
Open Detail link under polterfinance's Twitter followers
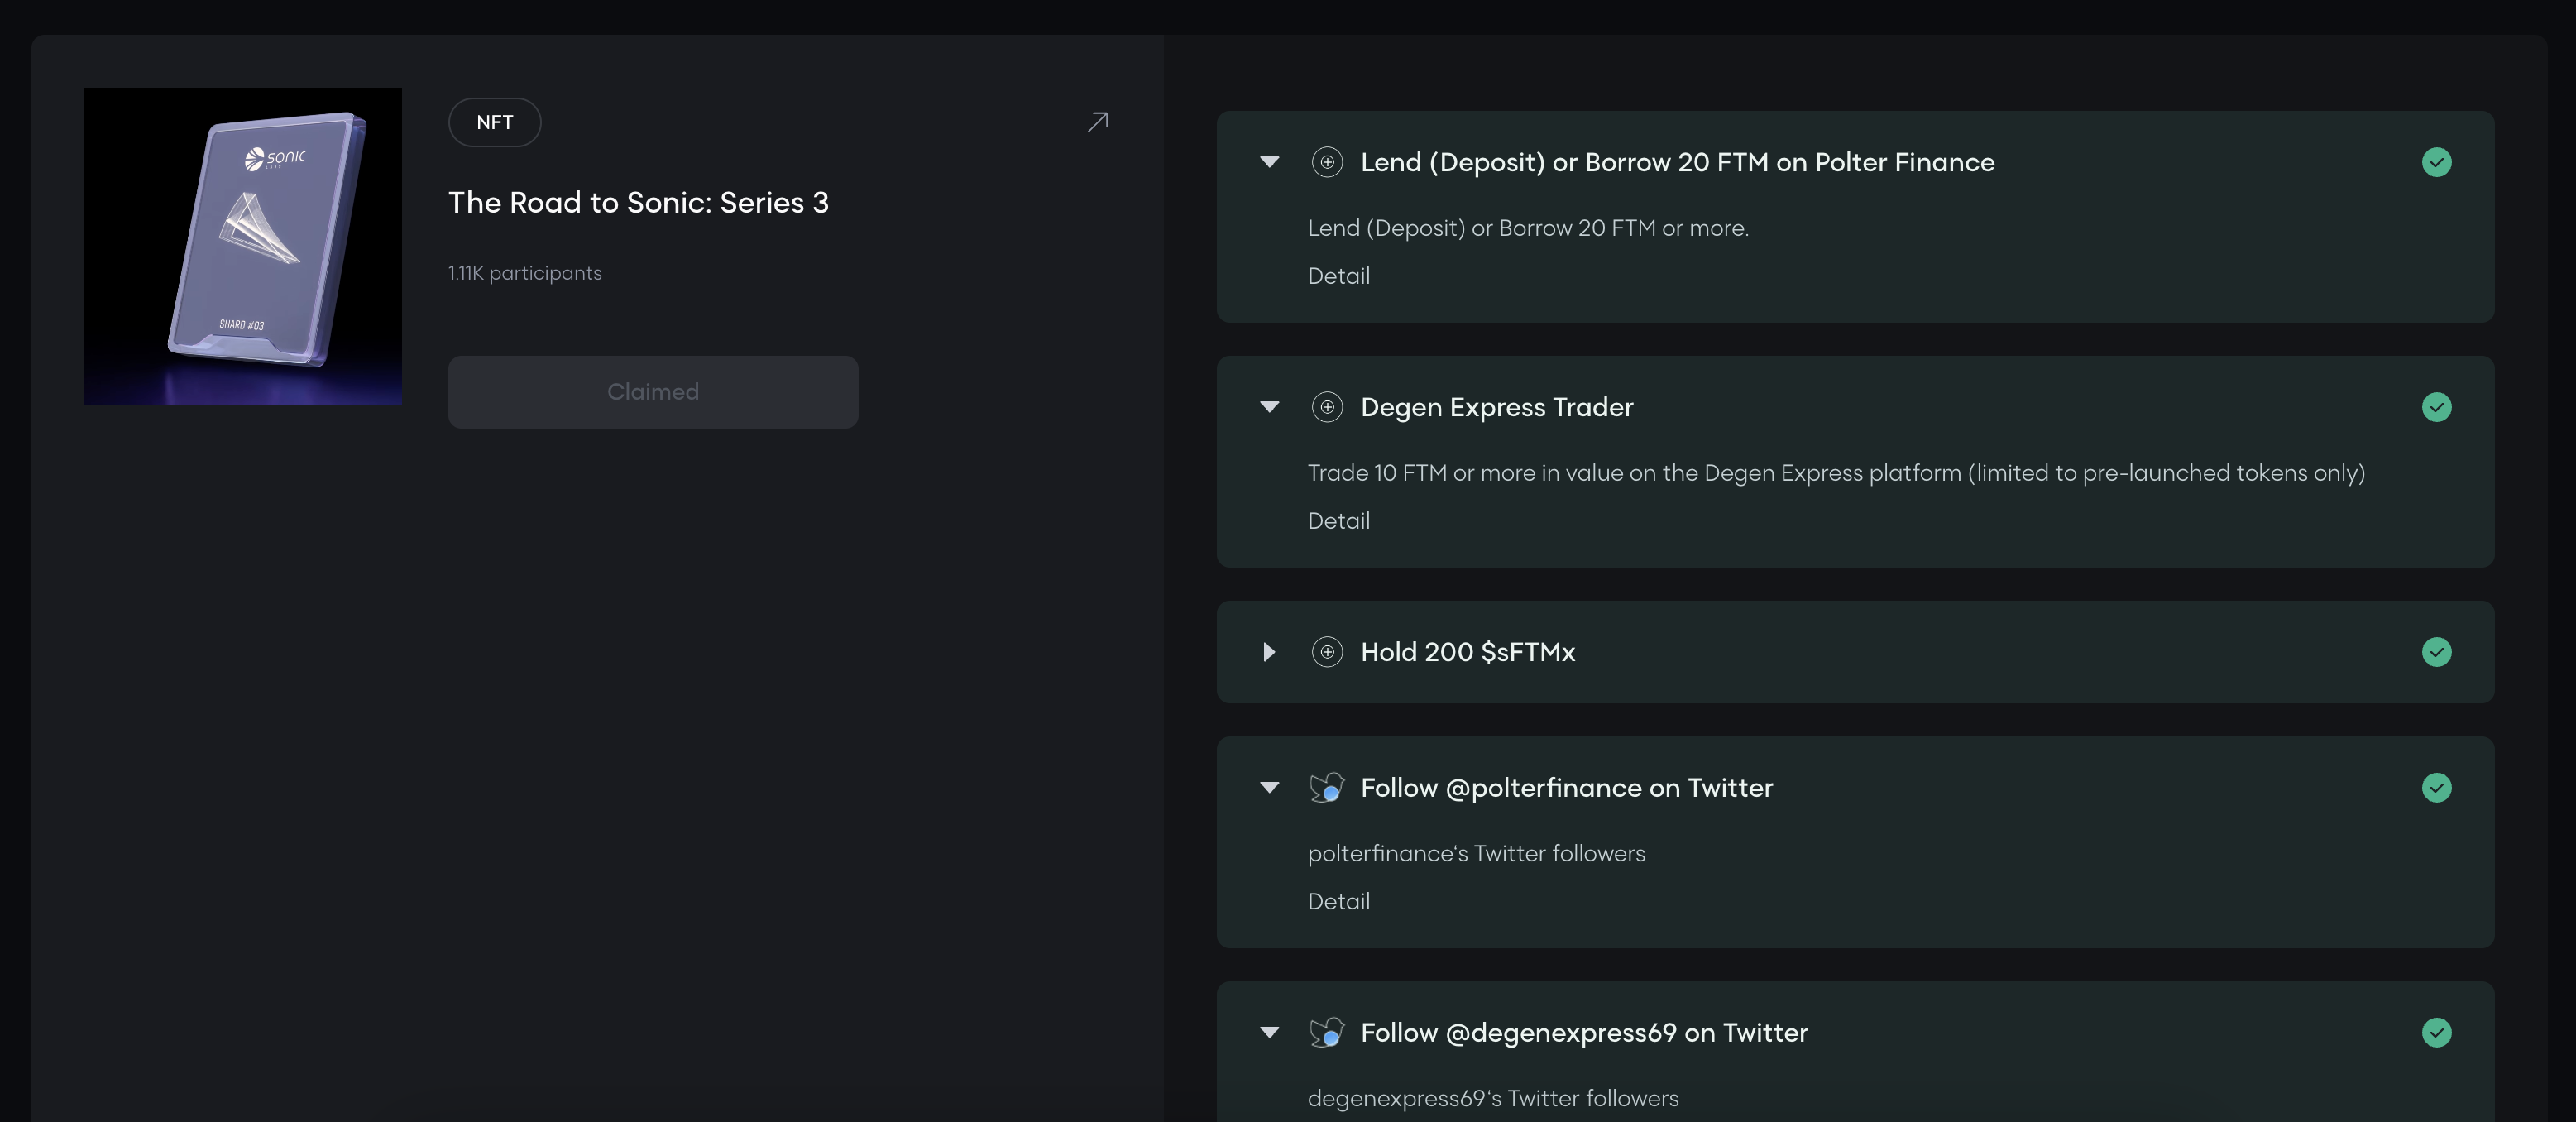coord(1338,901)
